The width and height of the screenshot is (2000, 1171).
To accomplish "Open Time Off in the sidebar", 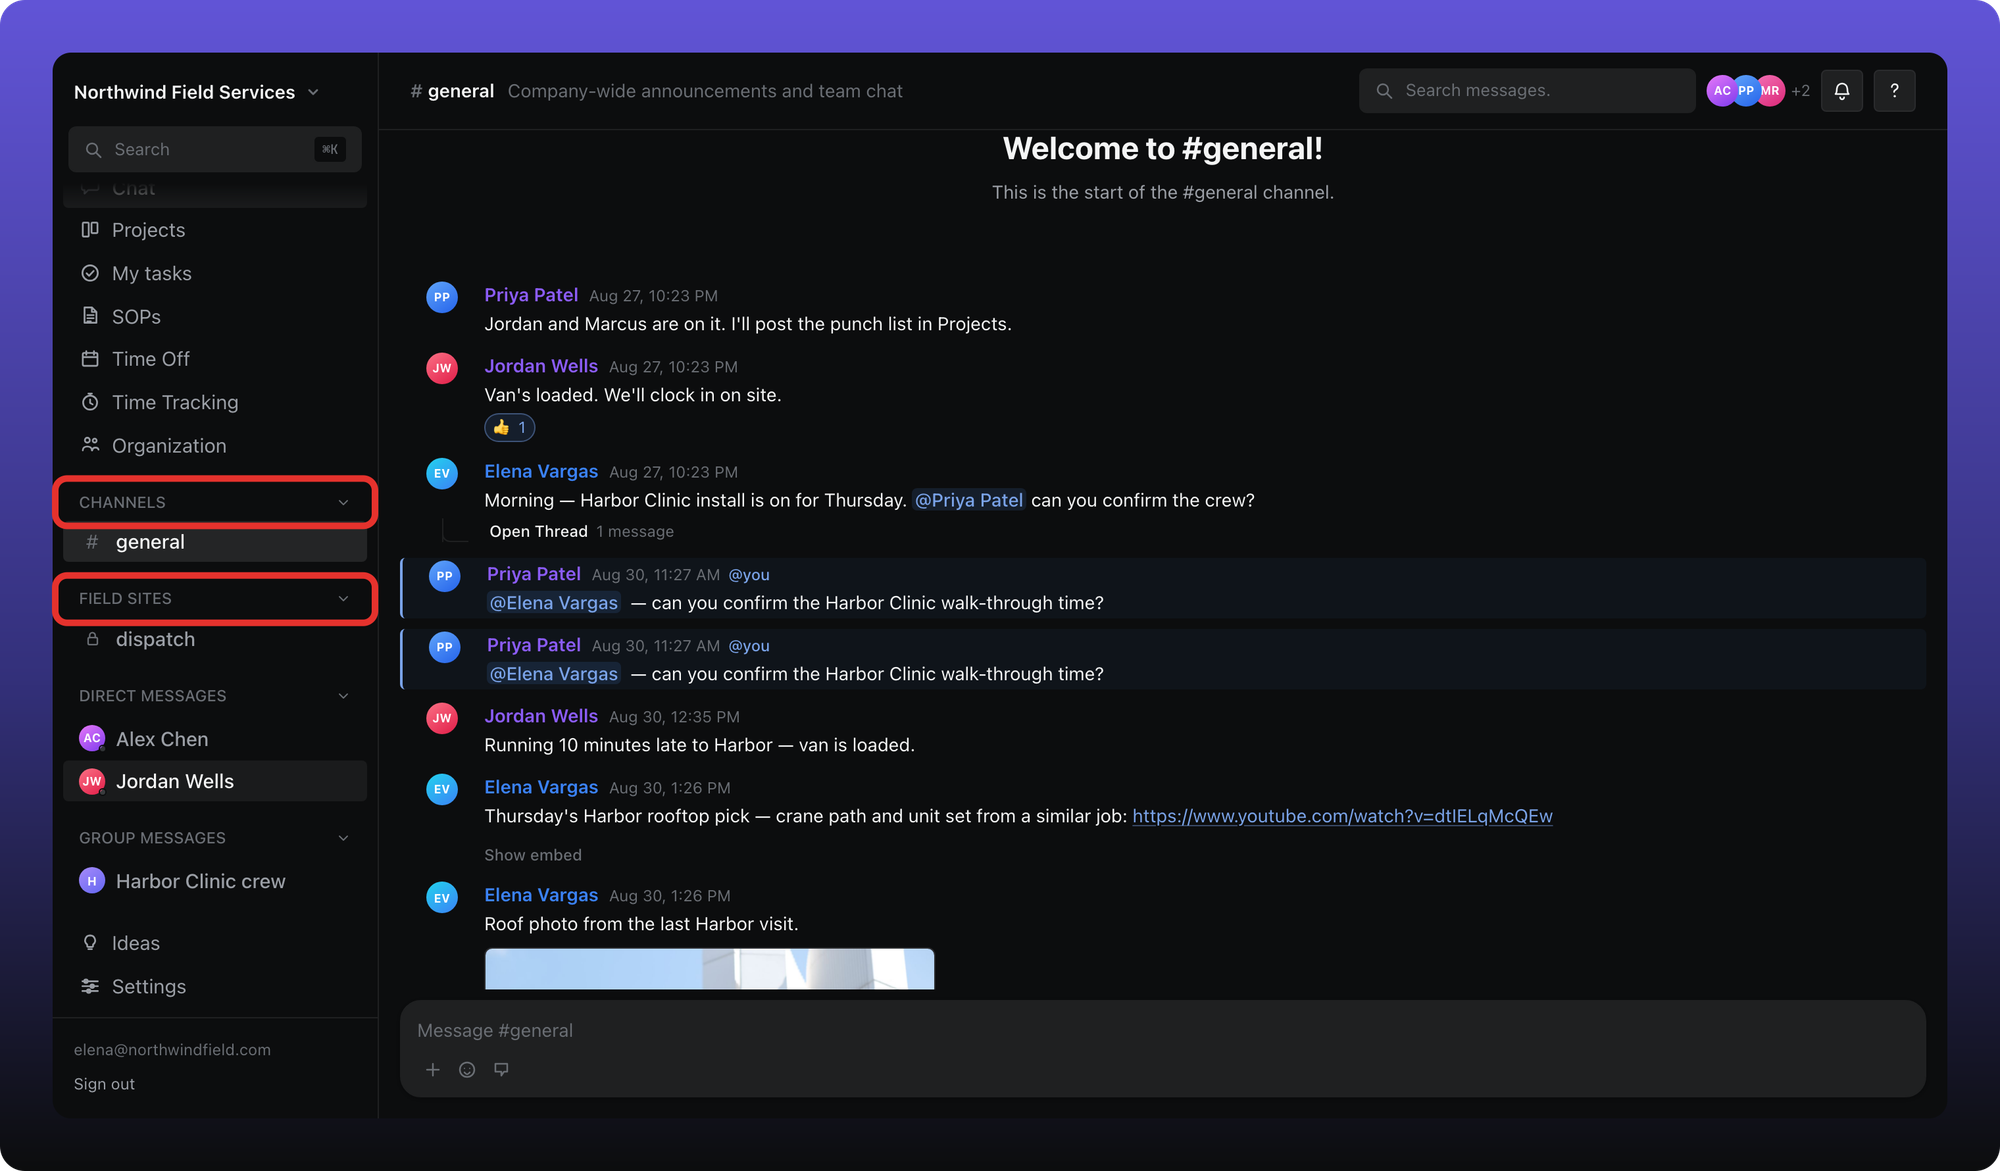I will 215,359.
